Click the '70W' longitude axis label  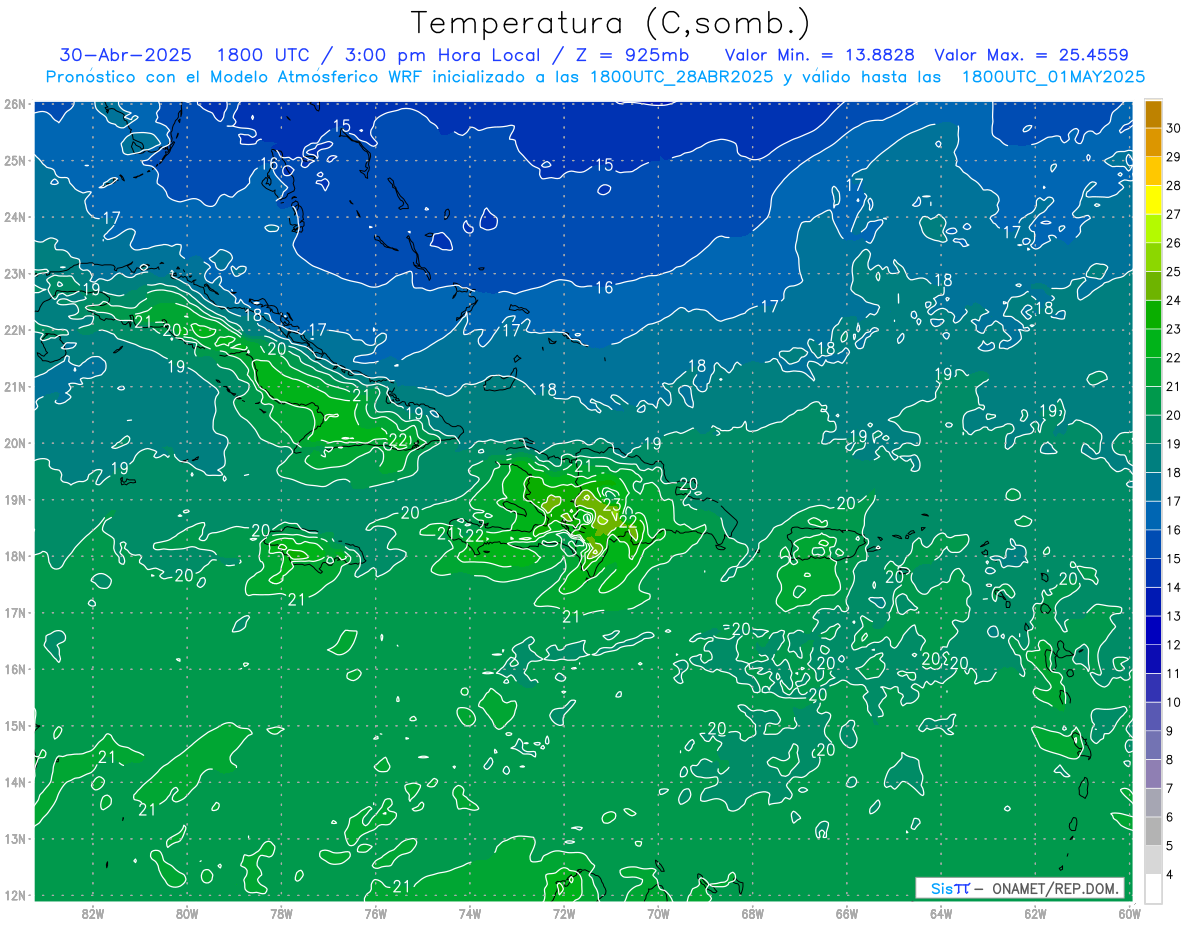(x=658, y=913)
